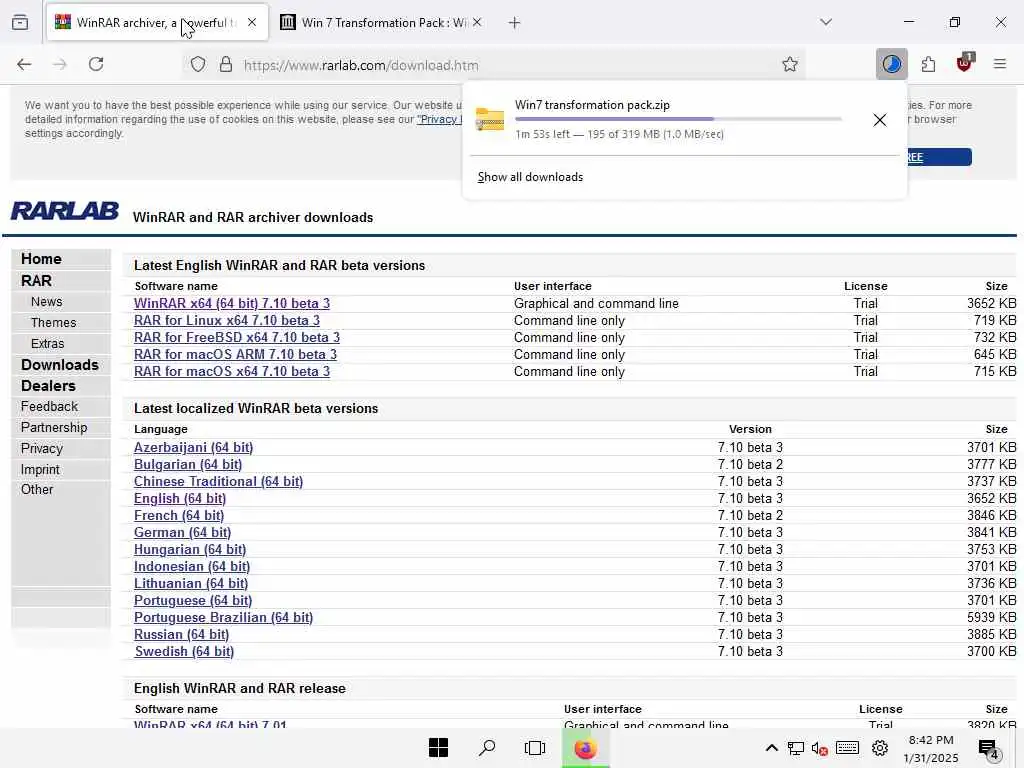Open the extensions puzzle-piece icon
The image size is (1024, 768).
click(928, 64)
